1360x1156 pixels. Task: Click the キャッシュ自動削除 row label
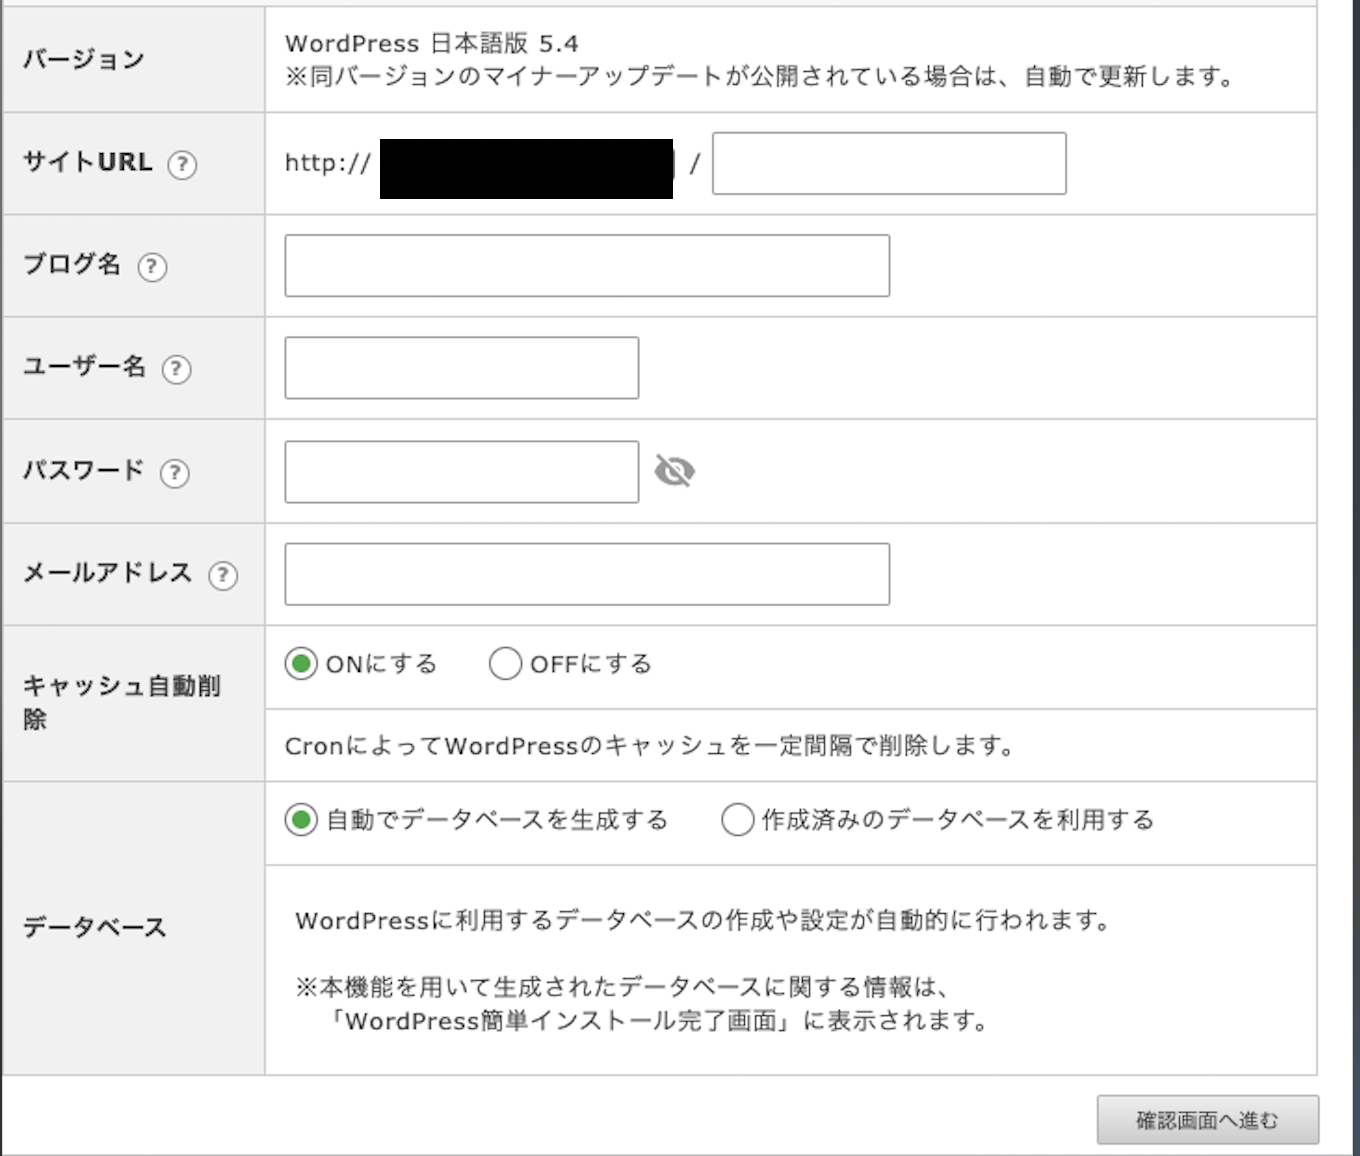click(x=122, y=702)
